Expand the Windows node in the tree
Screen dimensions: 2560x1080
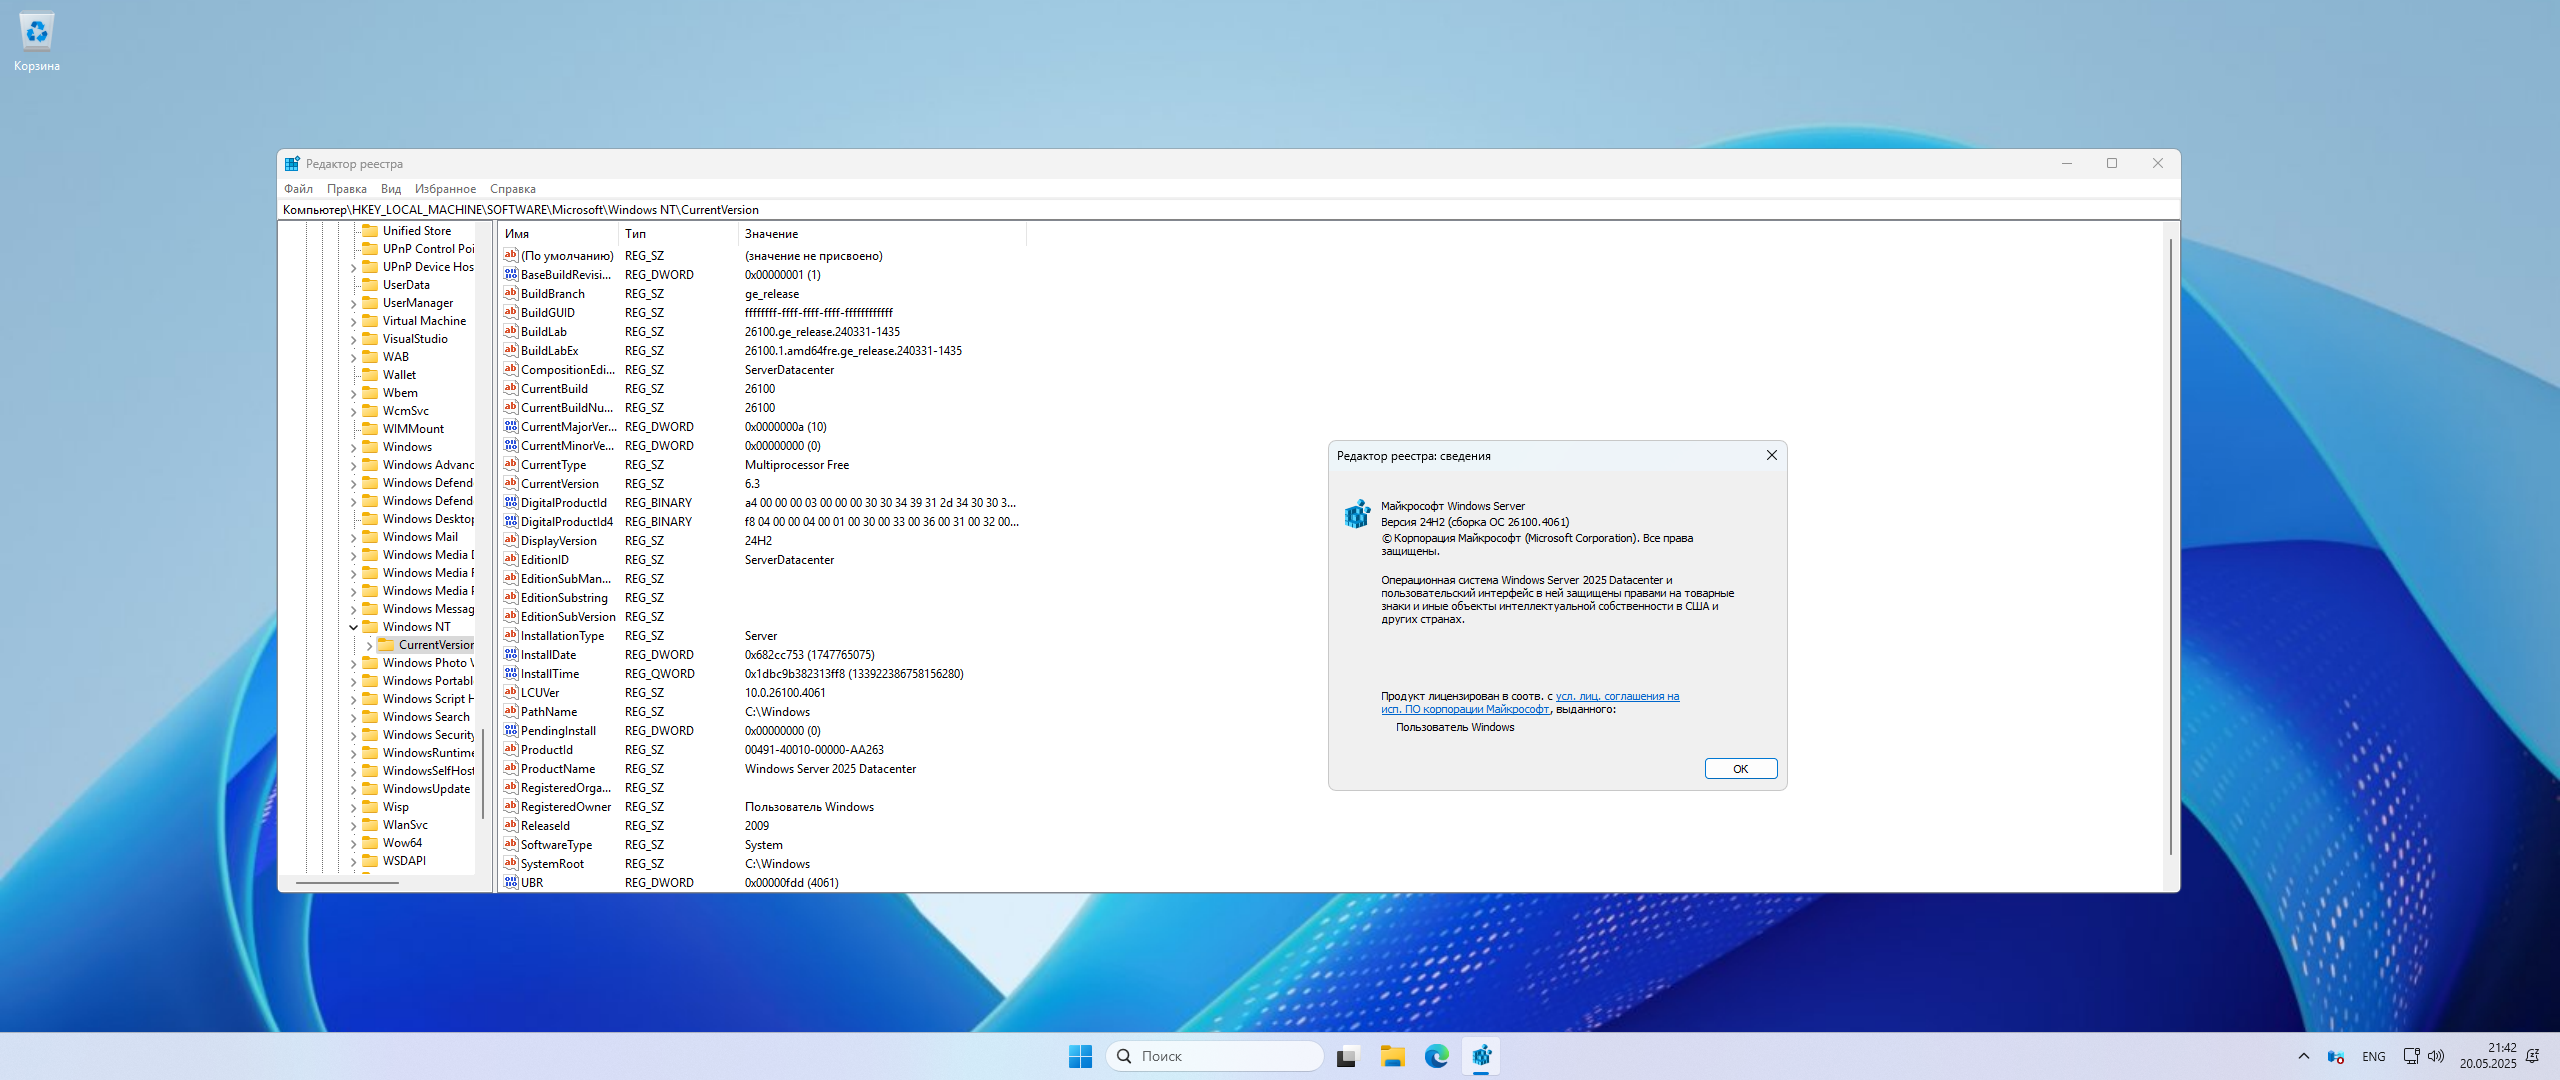point(355,446)
